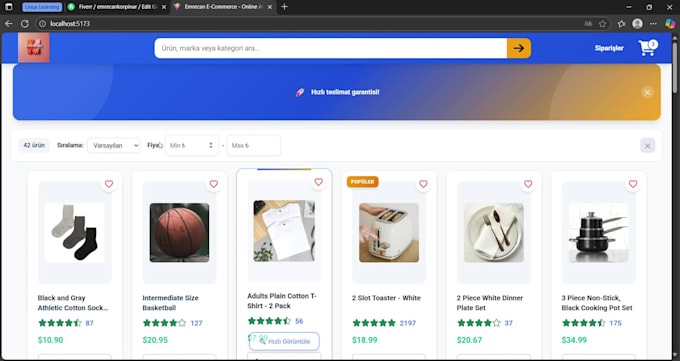Open browser favorites list icon
This screenshot has height=361, width=680.
[x=621, y=24]
